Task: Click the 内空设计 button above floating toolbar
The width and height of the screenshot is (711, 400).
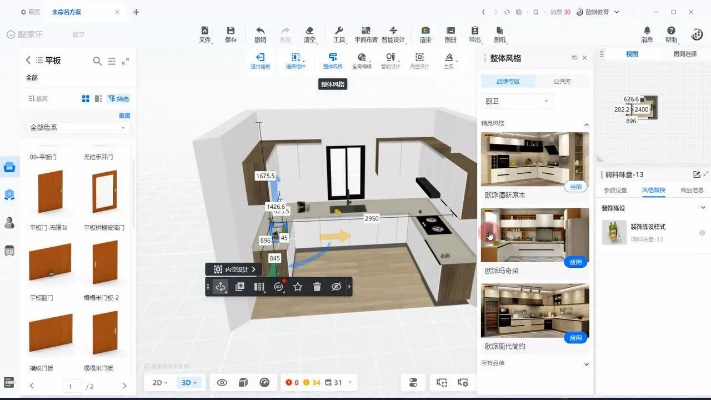Action: coord(233,269)
